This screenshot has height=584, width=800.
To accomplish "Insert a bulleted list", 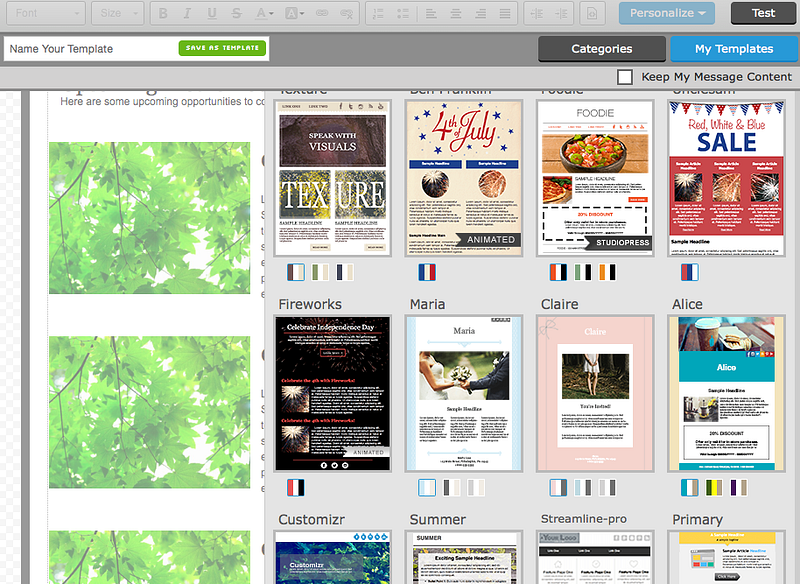I will point(403,13).
